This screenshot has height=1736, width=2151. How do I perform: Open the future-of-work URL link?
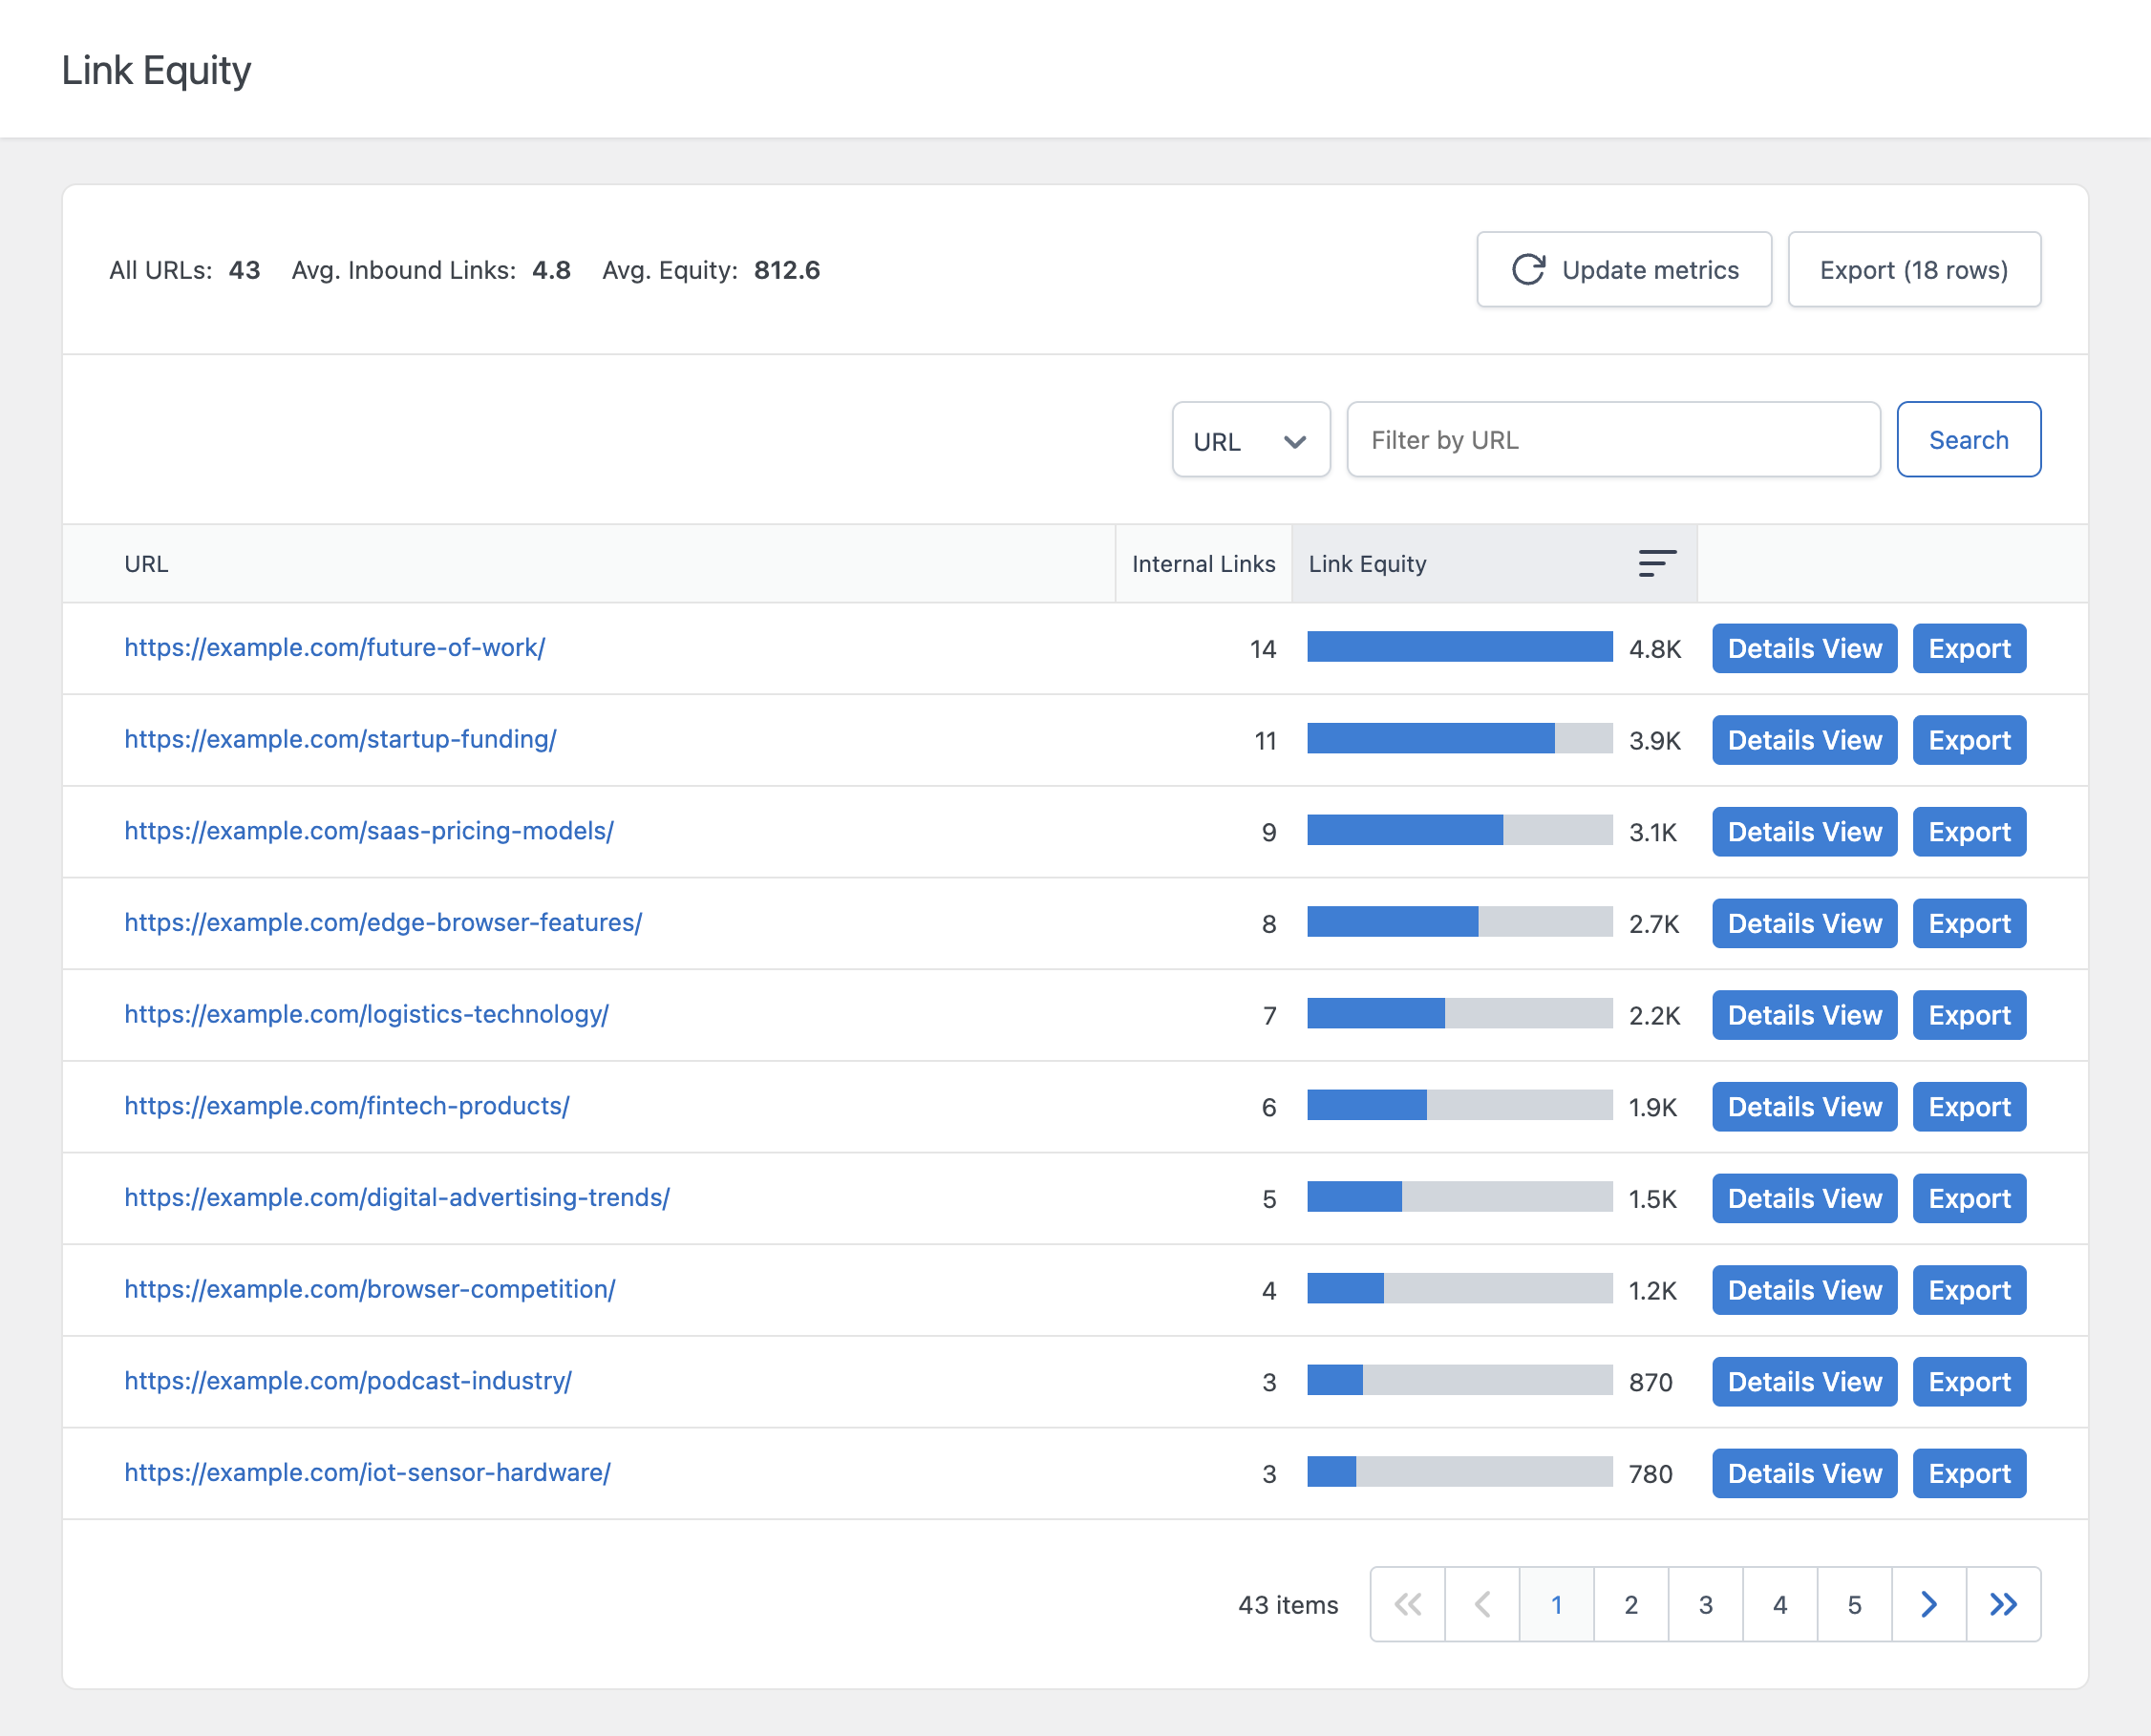(334, 648)
